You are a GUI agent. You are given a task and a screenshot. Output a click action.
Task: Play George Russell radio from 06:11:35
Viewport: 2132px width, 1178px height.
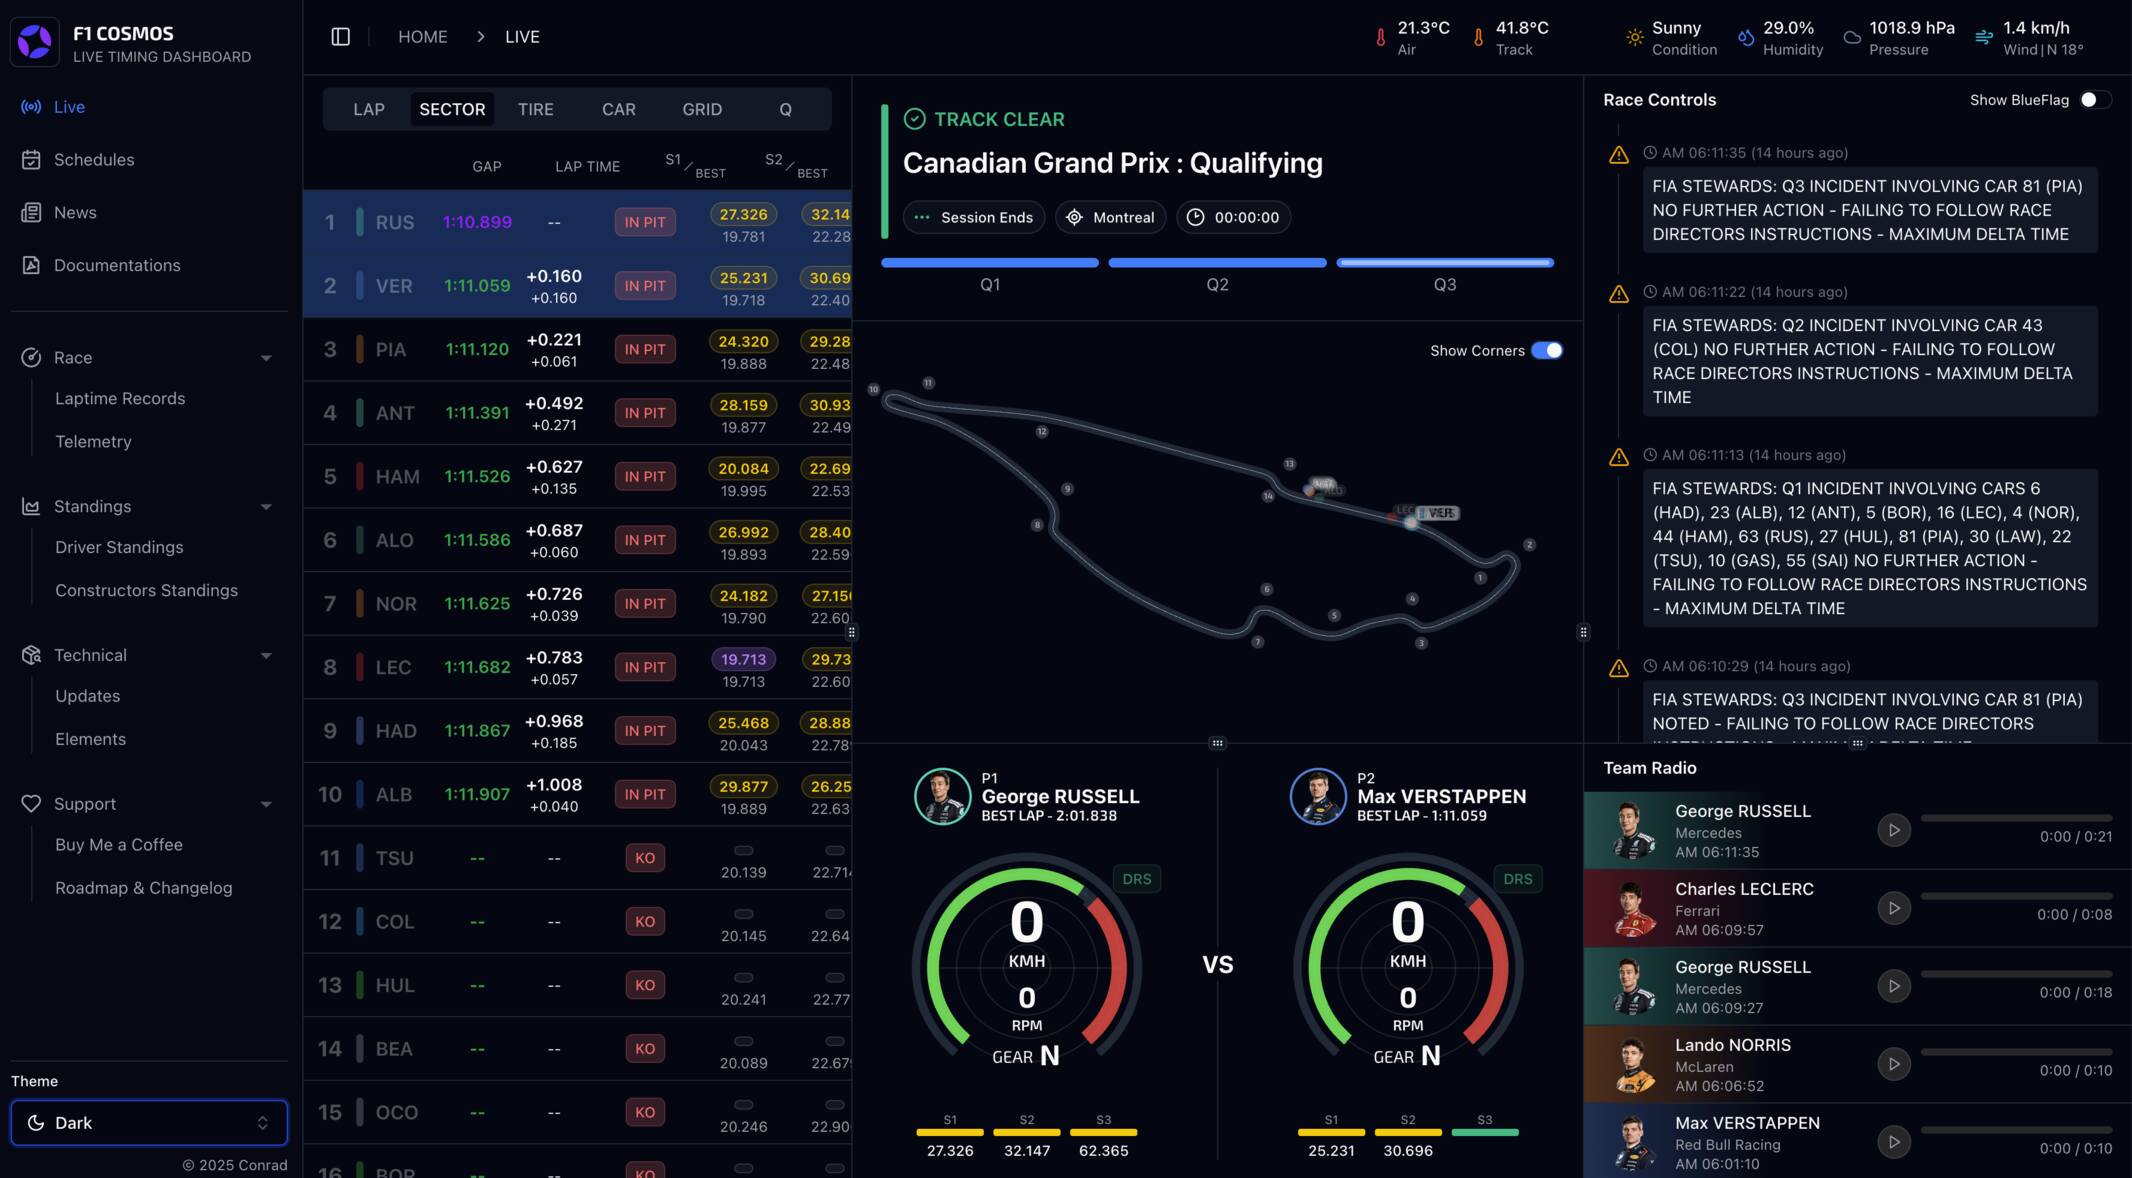(x=1893, y=830)
